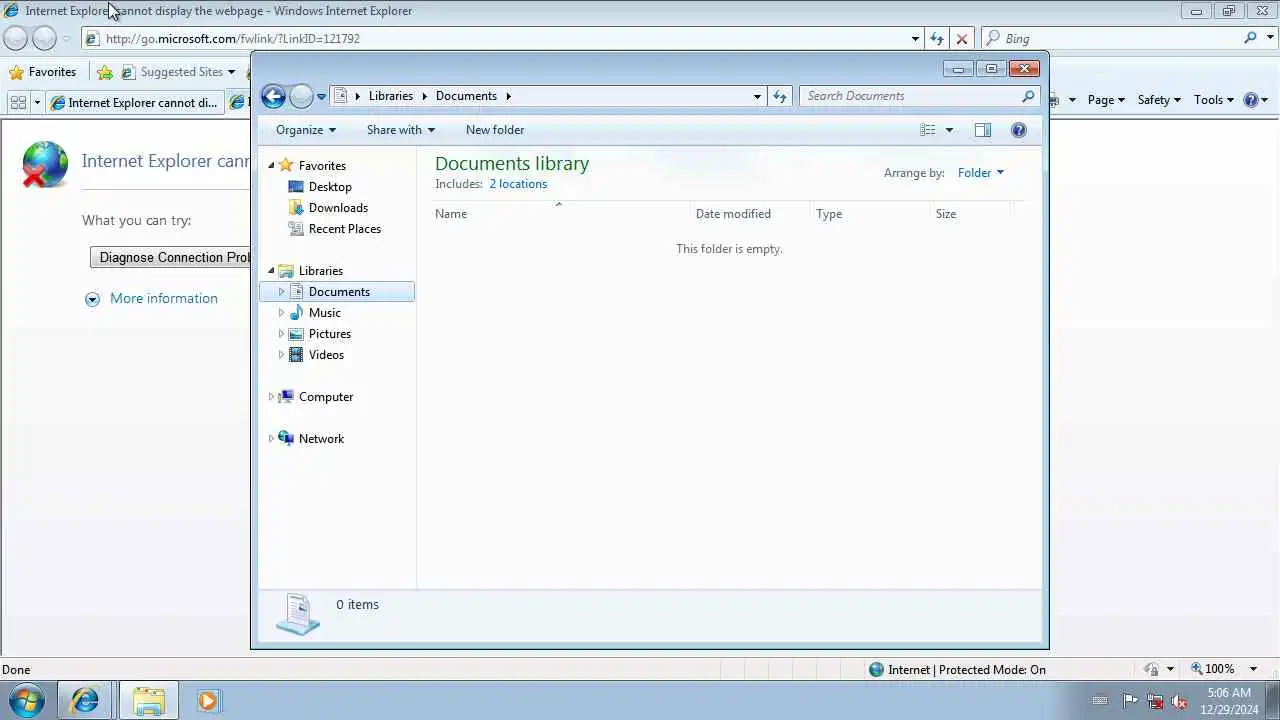Open the Organize menu
Image resolution: width=1280 pixels, height=720 pixels.
[x=306, y=130]
